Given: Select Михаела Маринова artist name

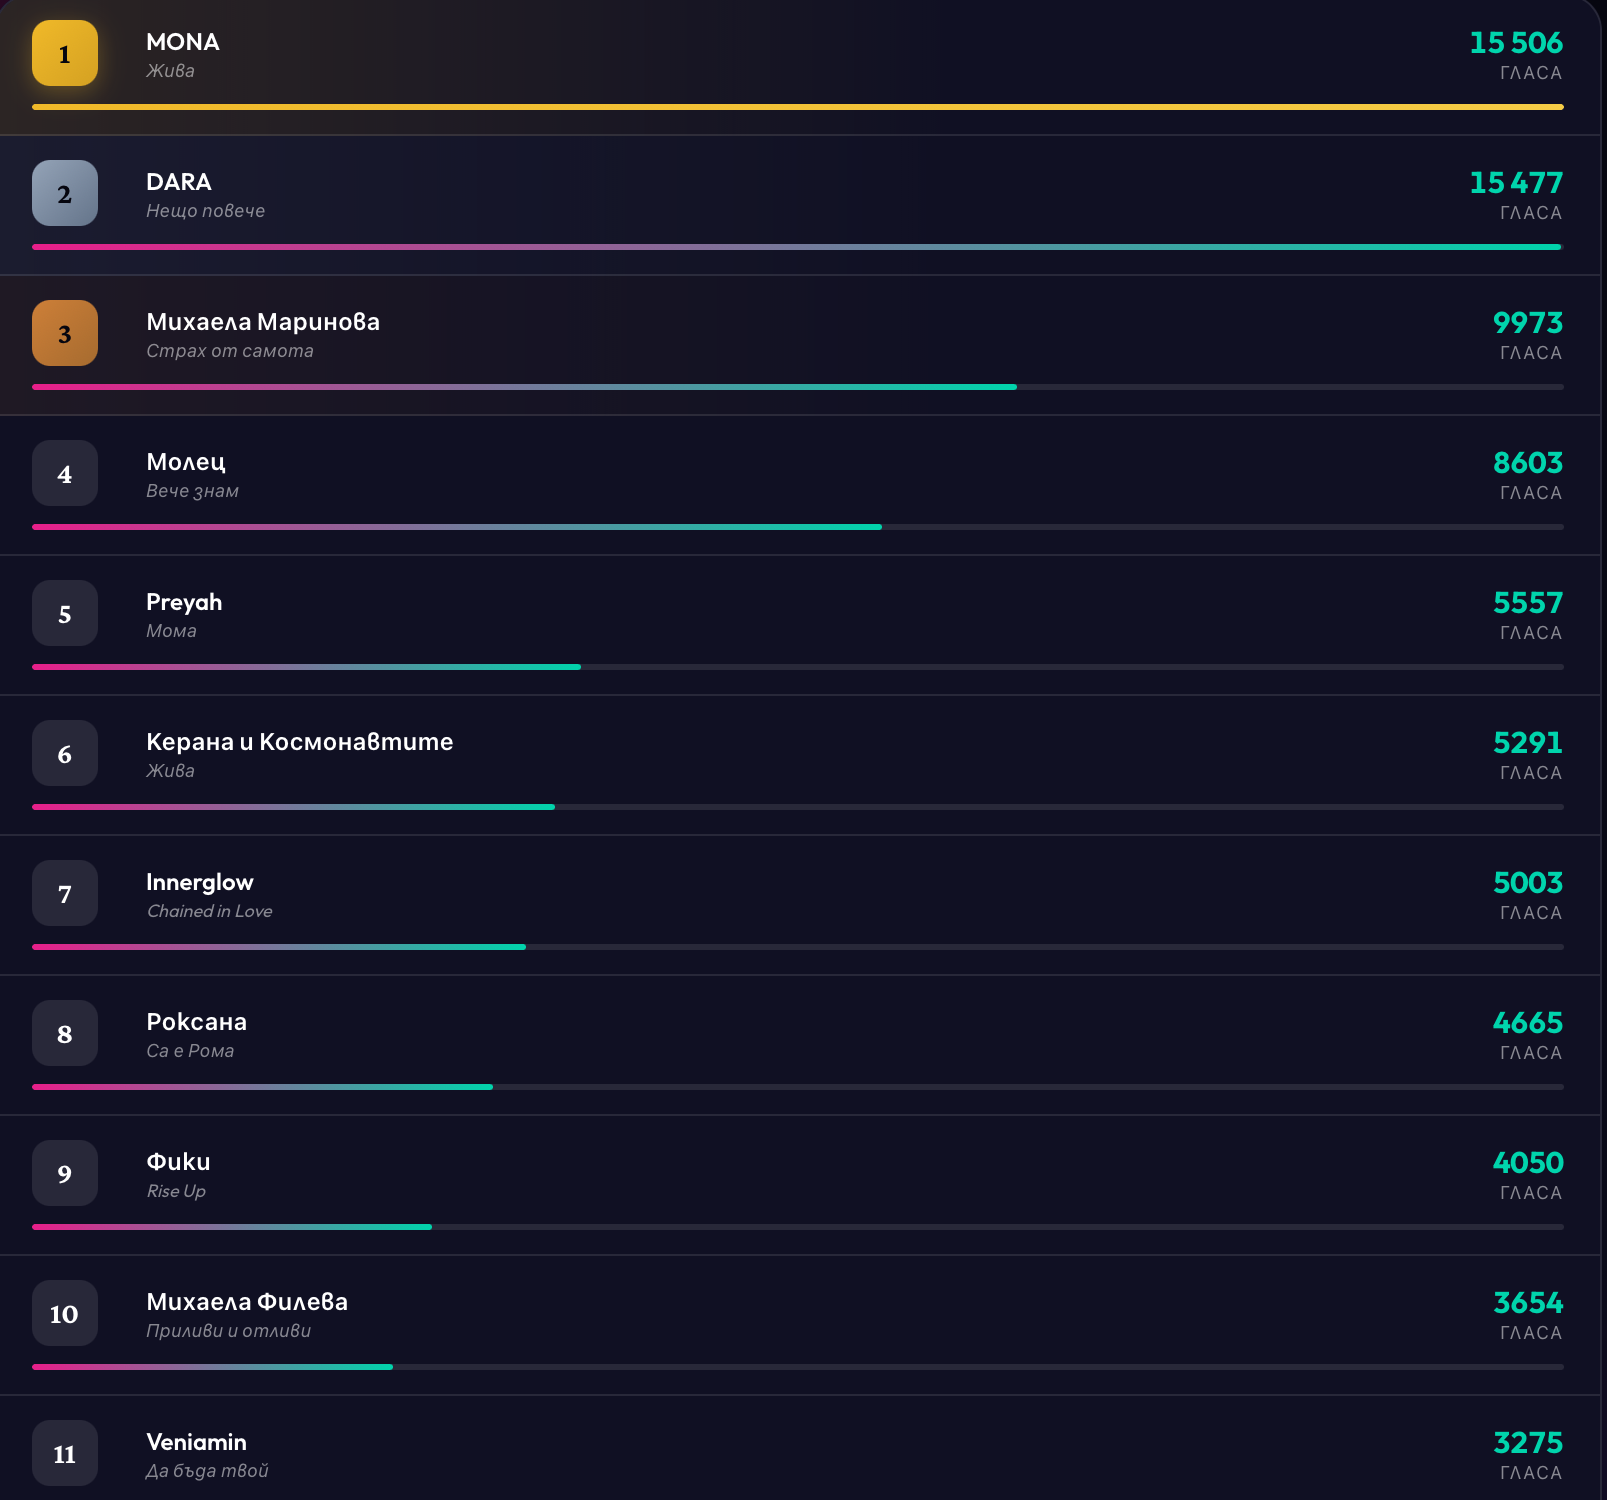Looking at the screenshot, I should [262, 322].
